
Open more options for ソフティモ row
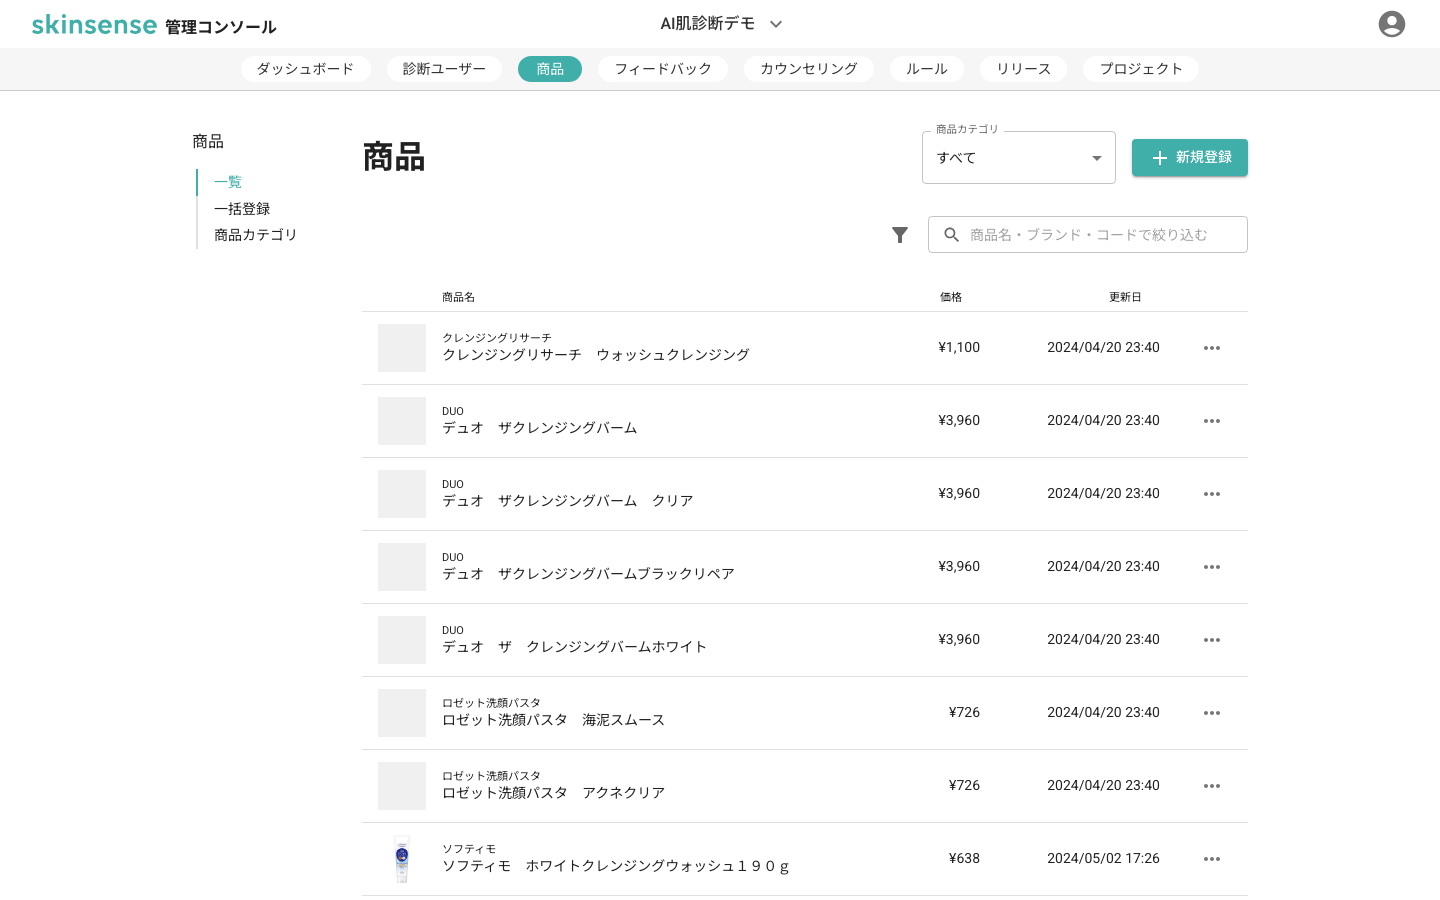click(1212, 859)
